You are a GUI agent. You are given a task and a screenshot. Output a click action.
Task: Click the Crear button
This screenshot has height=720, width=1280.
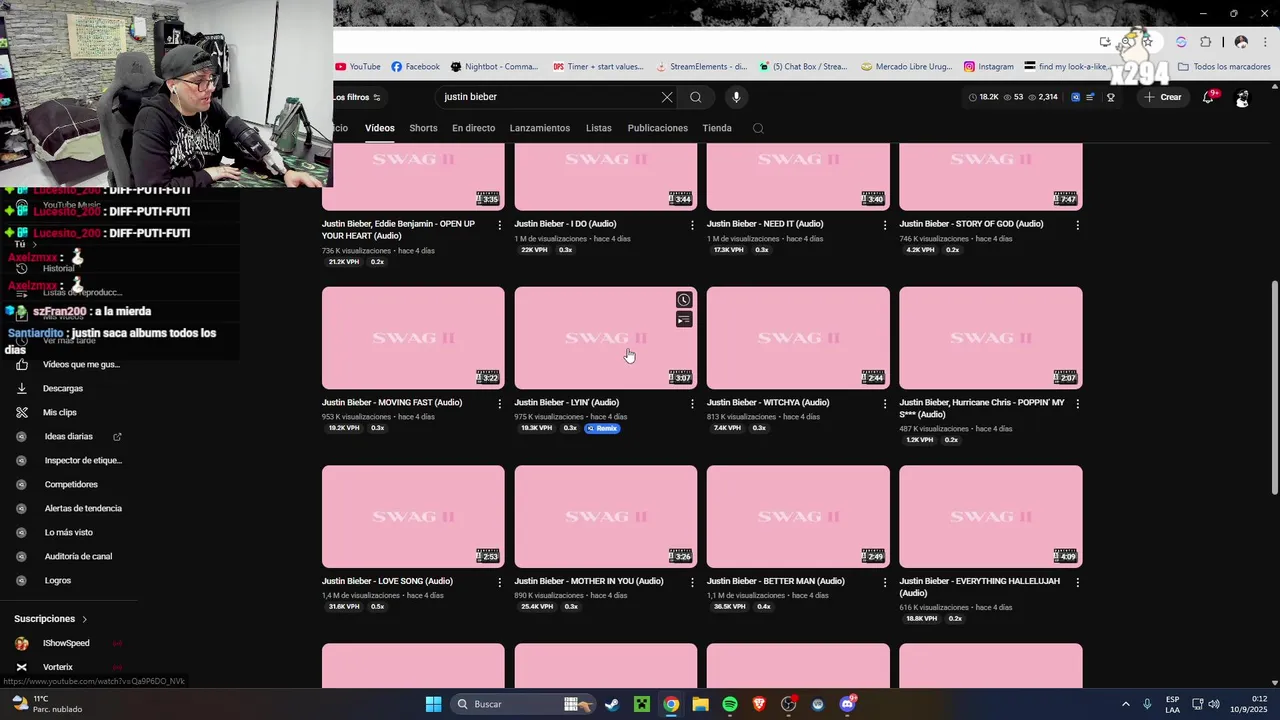pos(1163,97)
